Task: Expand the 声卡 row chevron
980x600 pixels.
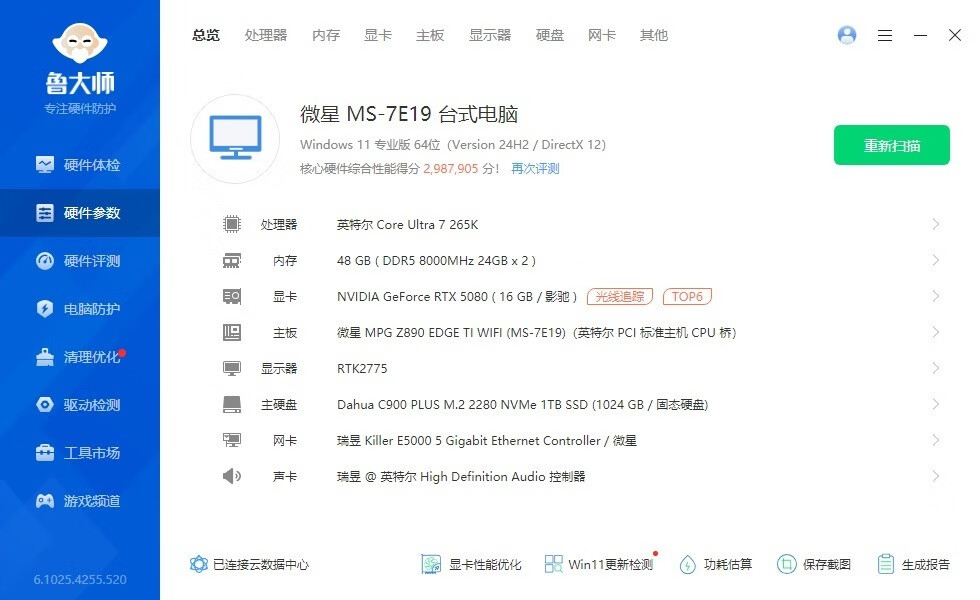Action: [936, 476]
